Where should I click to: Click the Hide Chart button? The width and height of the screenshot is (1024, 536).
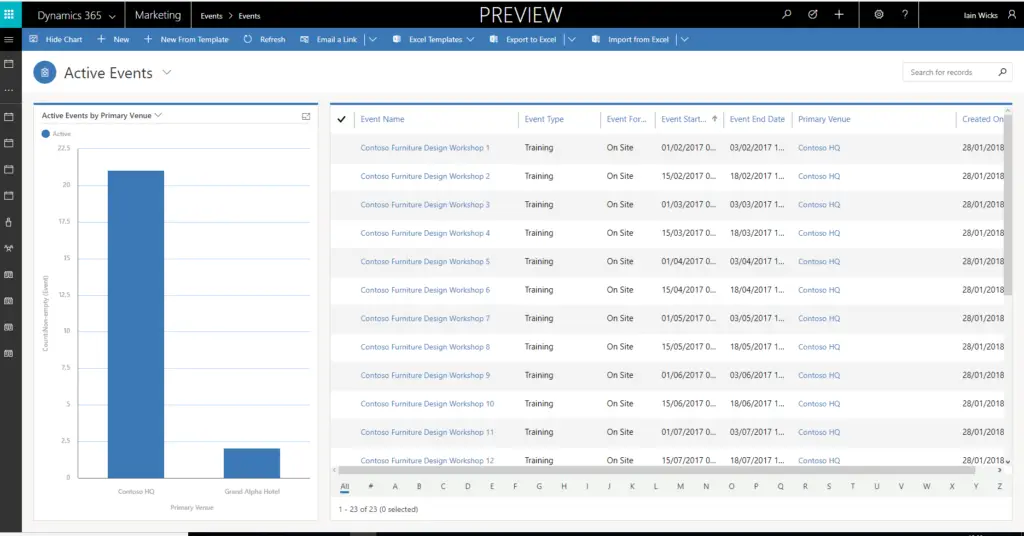tap(56, 39)
